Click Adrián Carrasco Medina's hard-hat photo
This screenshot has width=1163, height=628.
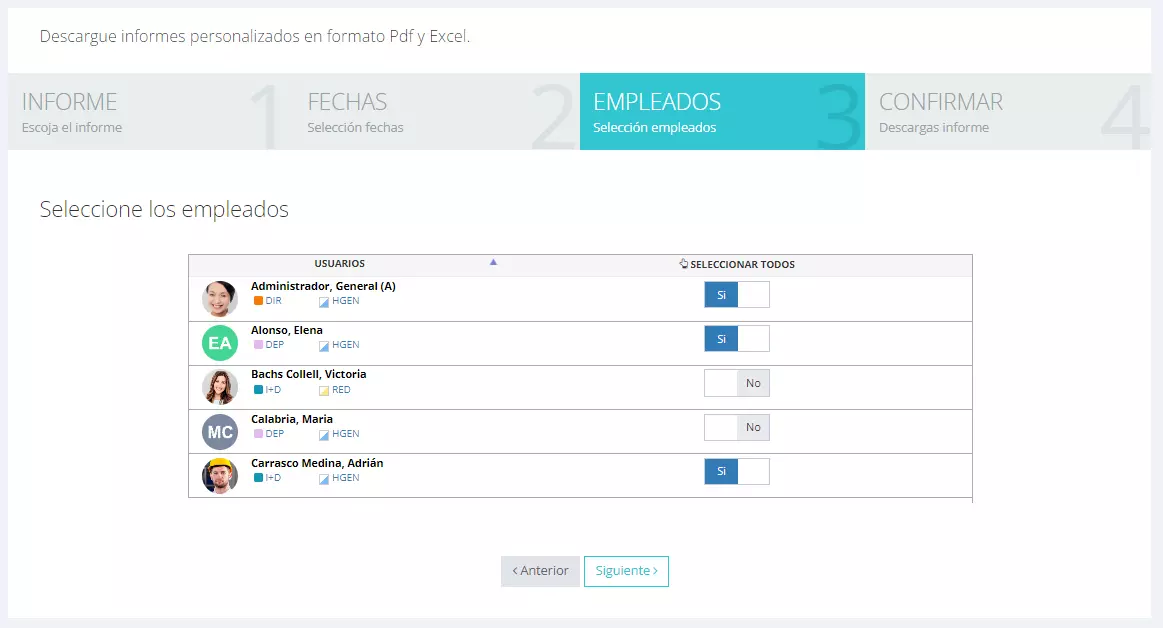[x=220, y=475]
